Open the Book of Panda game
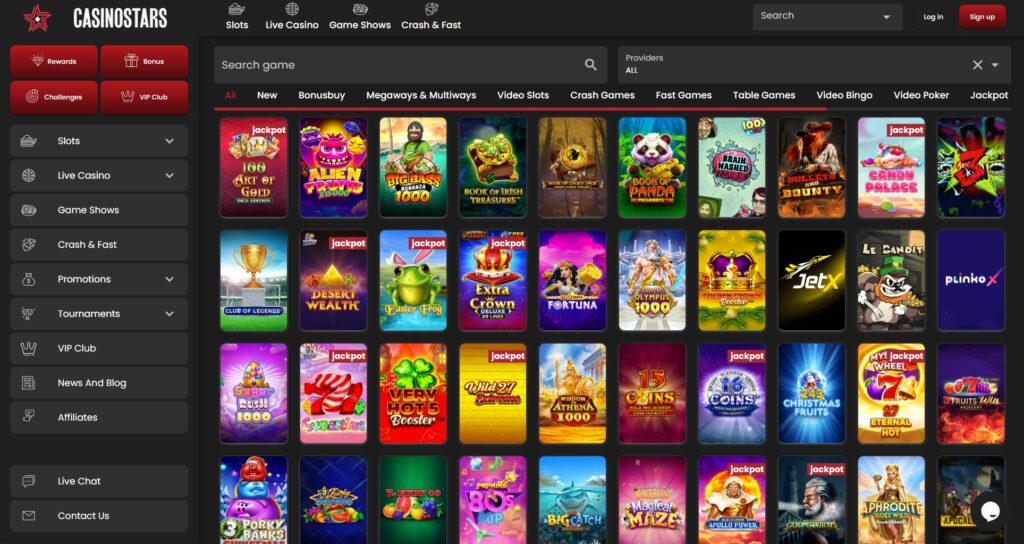Viewport: 1024px width, 544px height. tap(652, 167)
